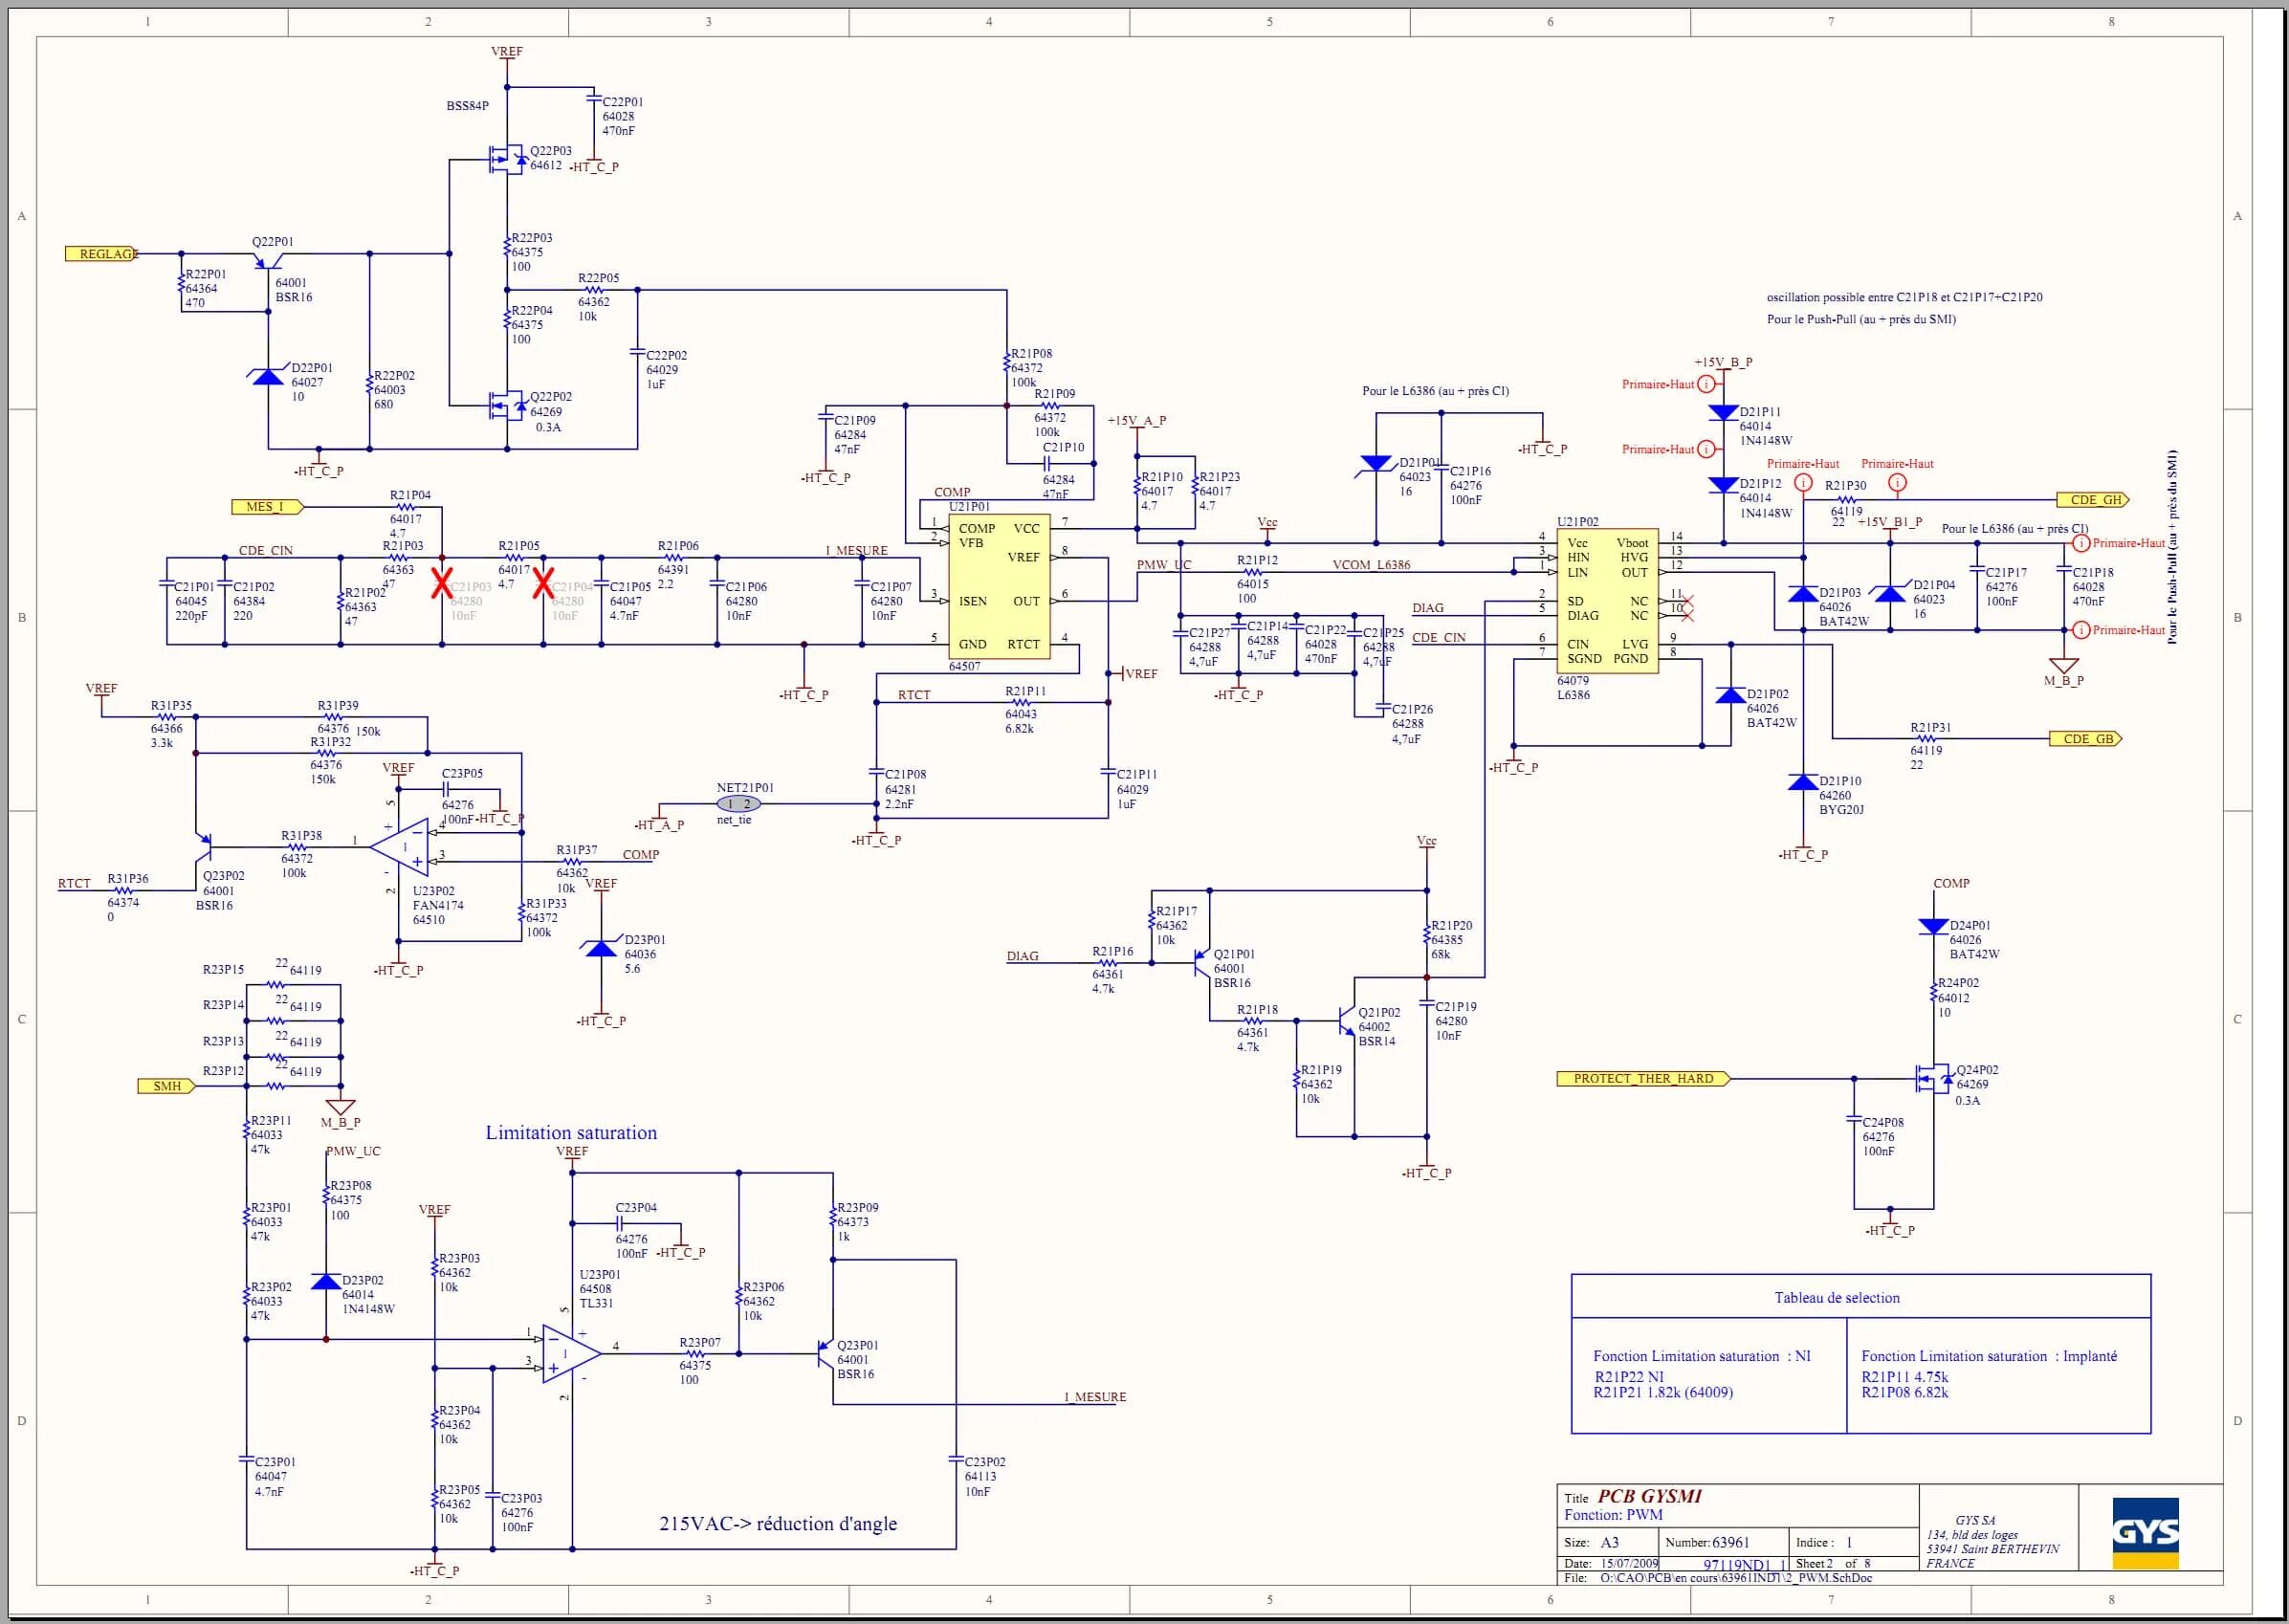This screenshot has width=2289, height=1624.
Task: Click the GYS company logo
Action: (x=2146, y=1533)
